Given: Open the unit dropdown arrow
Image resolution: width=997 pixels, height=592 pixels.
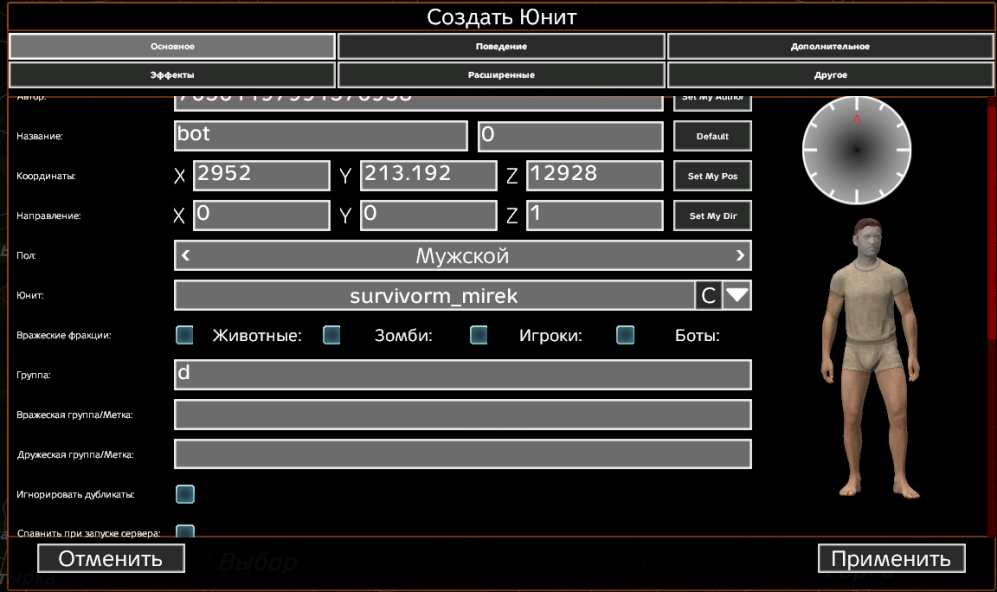Looking at the screenshot, I should coord(738,295).
